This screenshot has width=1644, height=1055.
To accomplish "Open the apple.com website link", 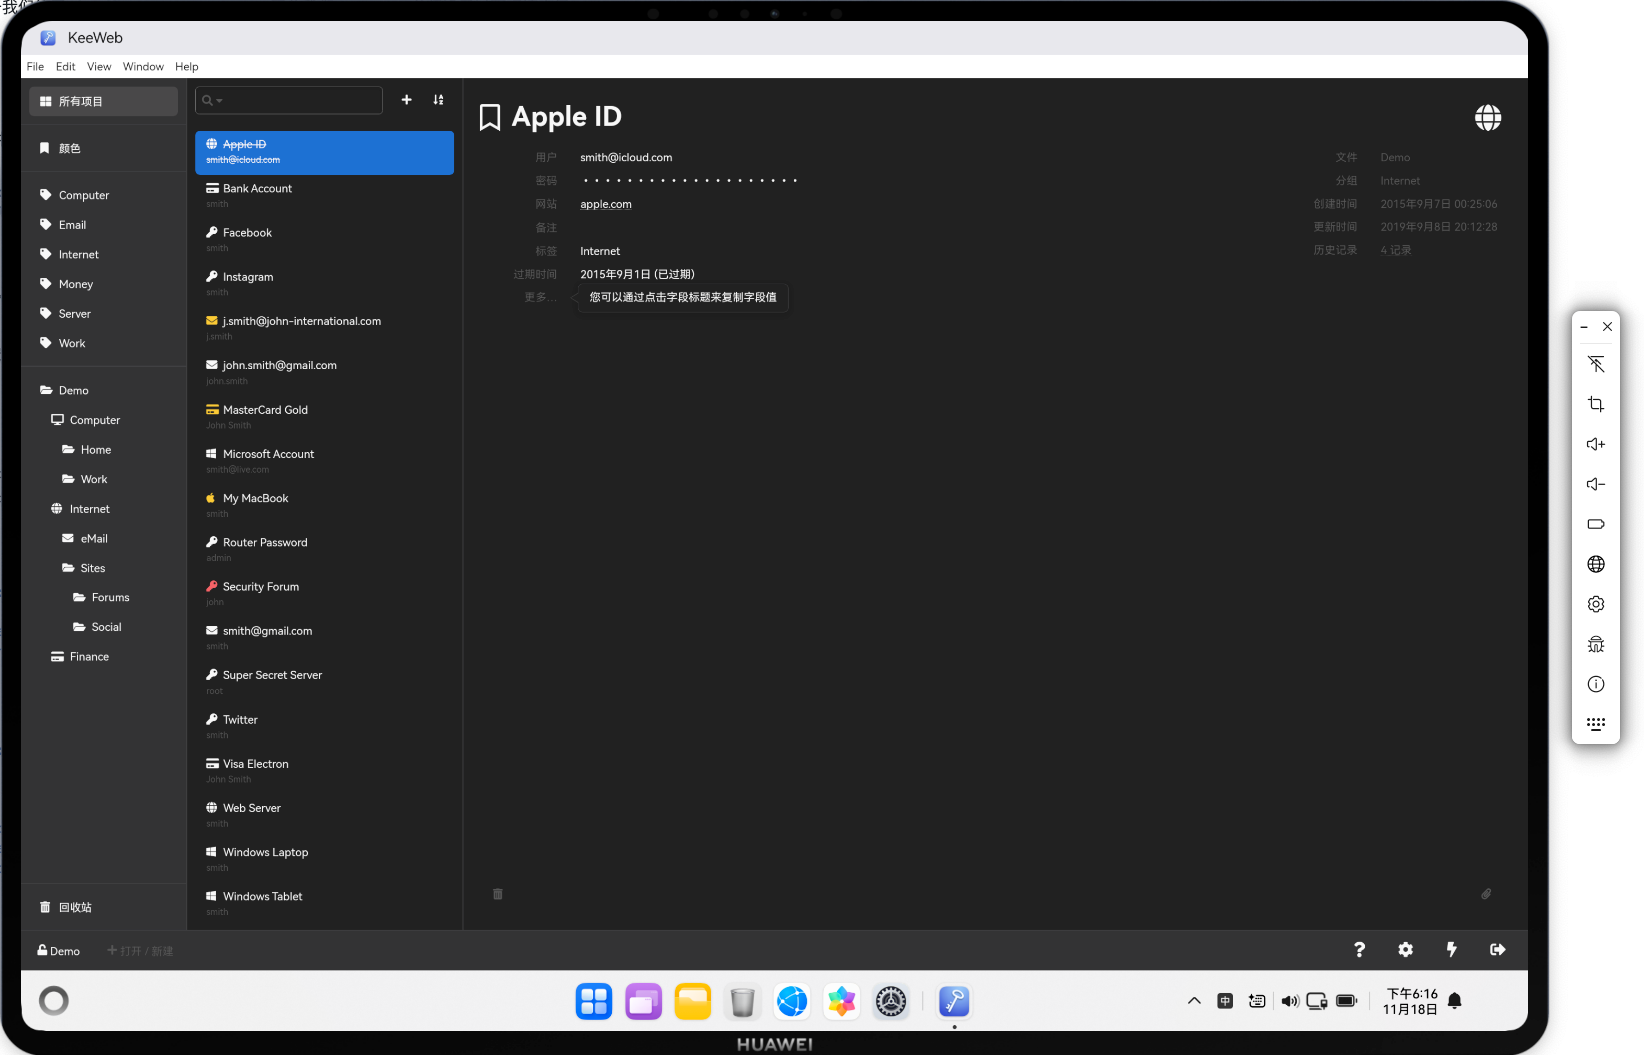I will pyautogui.click(x=606, y=204).
